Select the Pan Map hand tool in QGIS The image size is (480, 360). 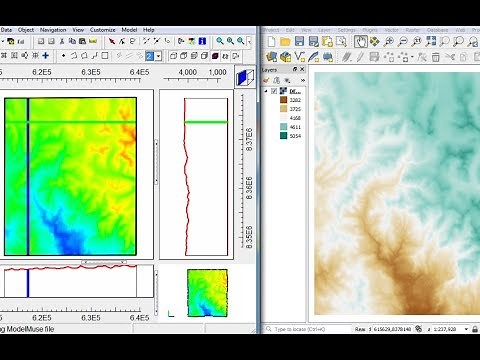click(361, 42)
